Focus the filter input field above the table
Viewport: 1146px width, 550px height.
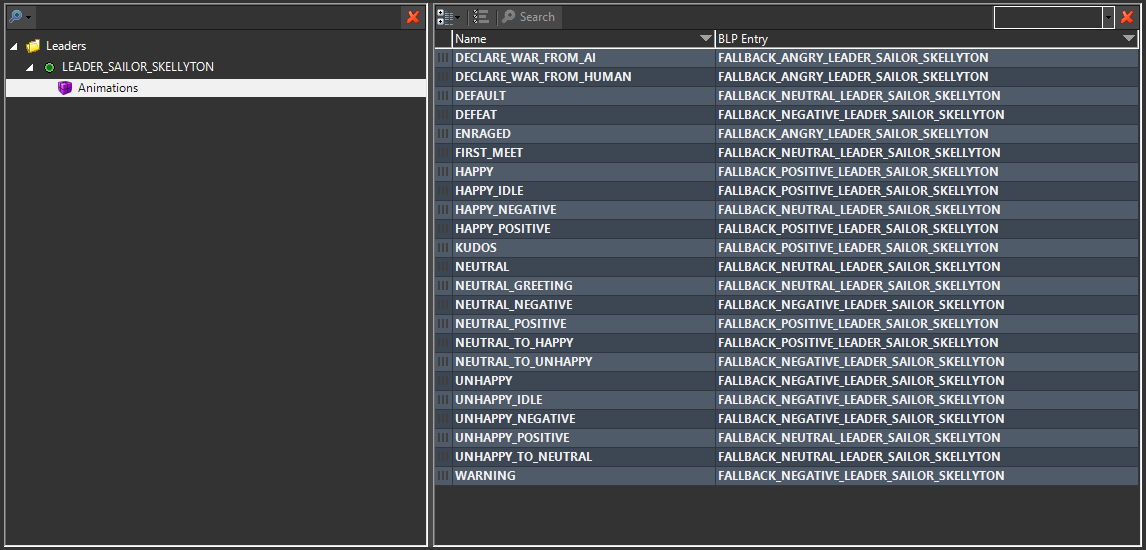click(1048, 17)
